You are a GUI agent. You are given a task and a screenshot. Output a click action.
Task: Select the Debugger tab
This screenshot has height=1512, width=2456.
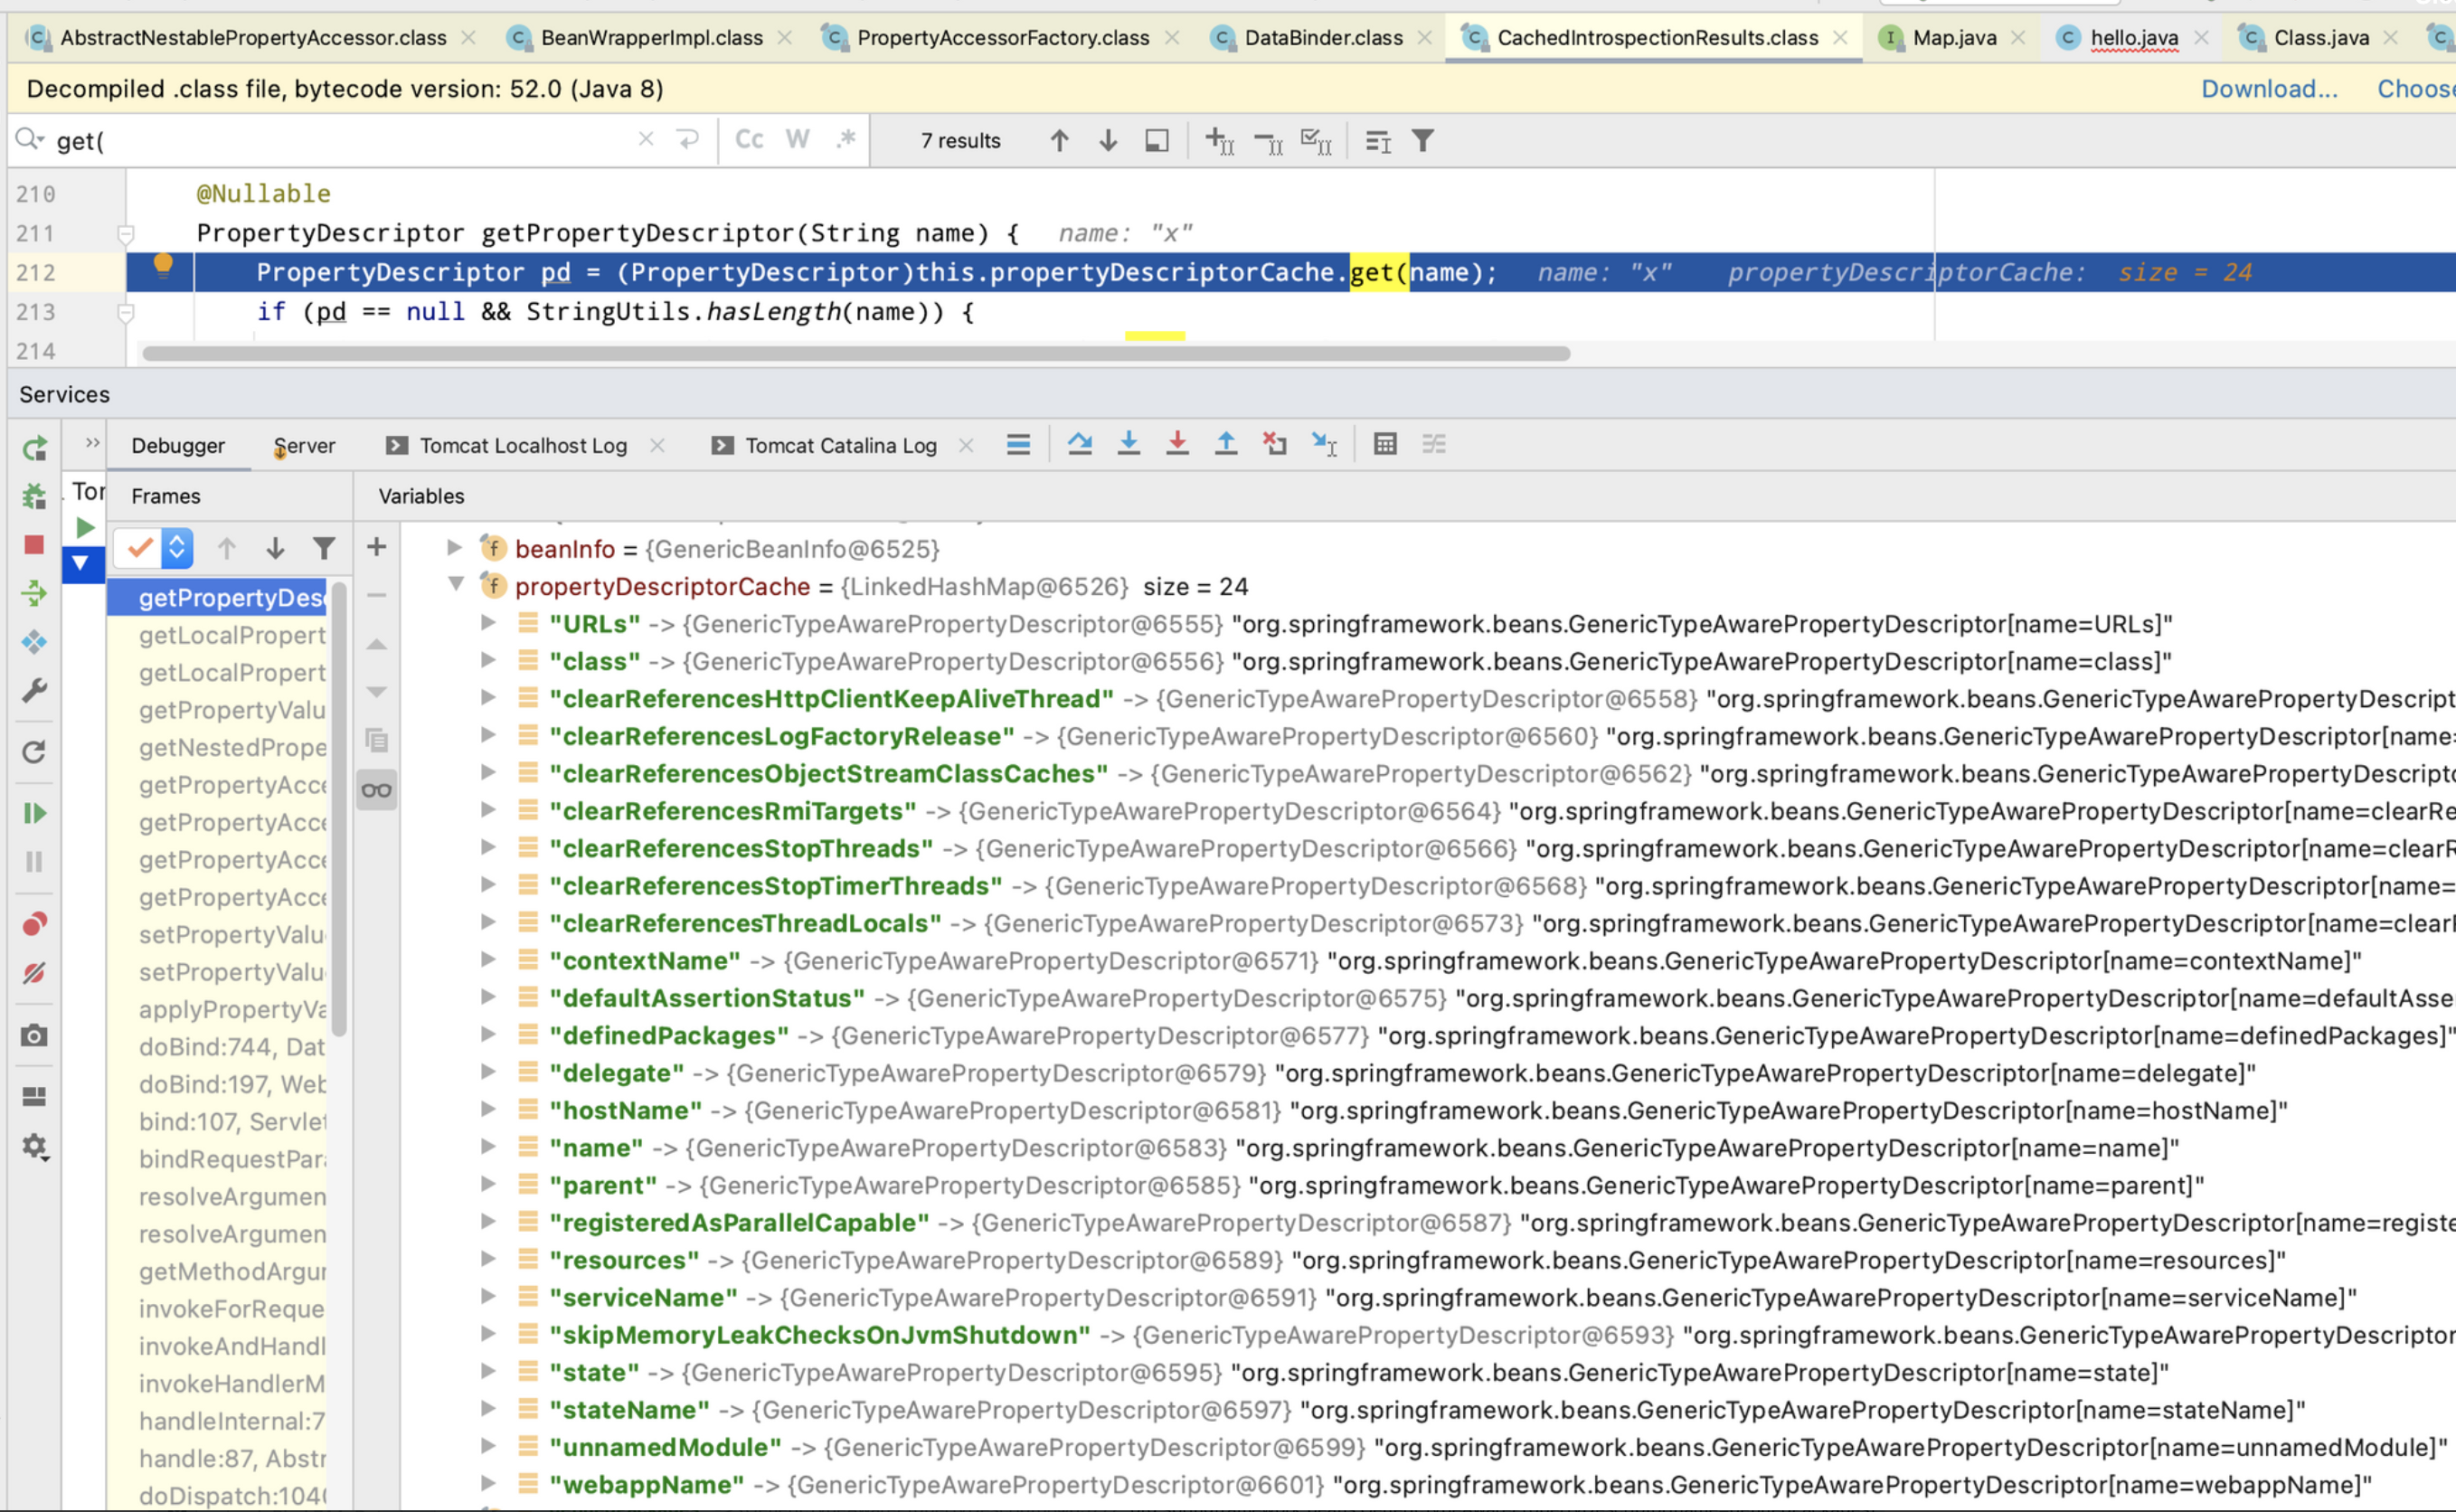point(178,446)
